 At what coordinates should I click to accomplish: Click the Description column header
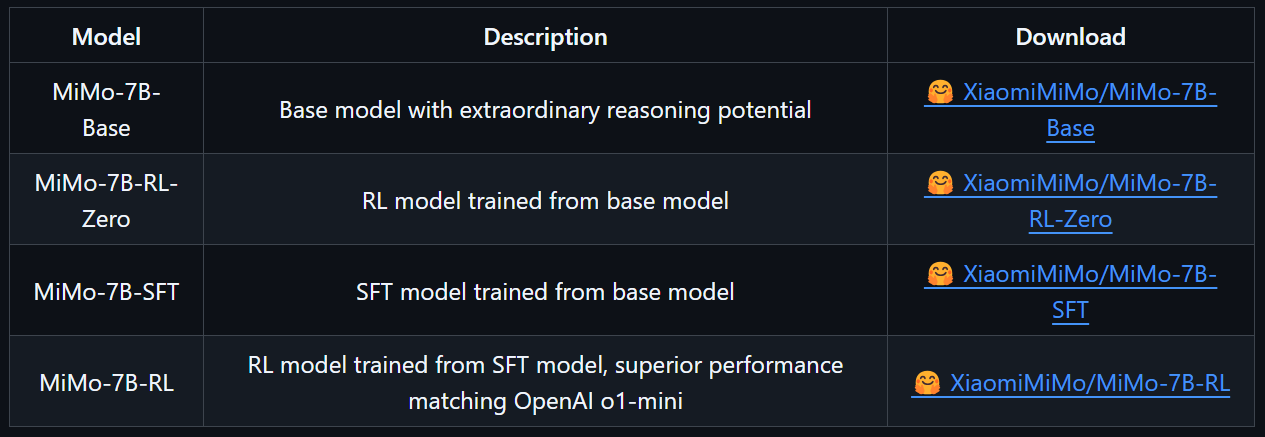point(545,37)
